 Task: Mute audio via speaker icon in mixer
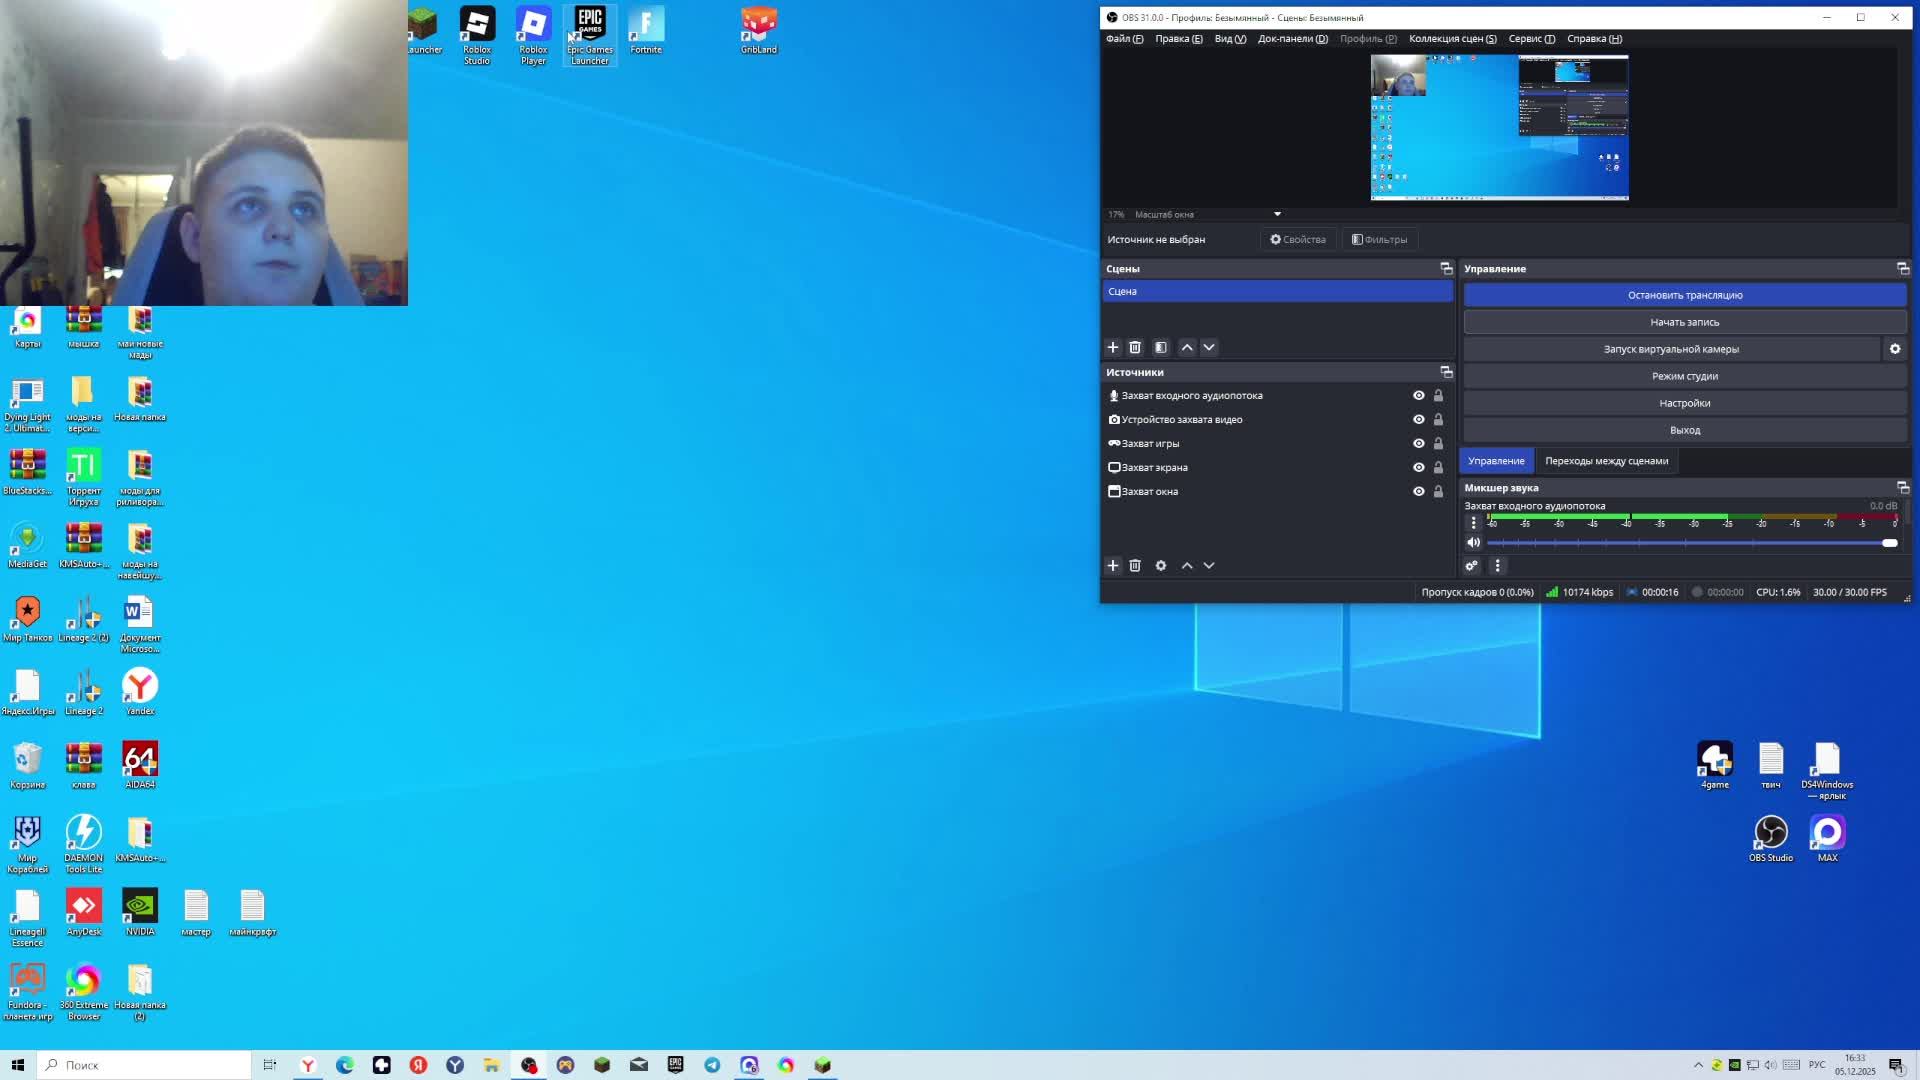click(x=1473, y=543)
